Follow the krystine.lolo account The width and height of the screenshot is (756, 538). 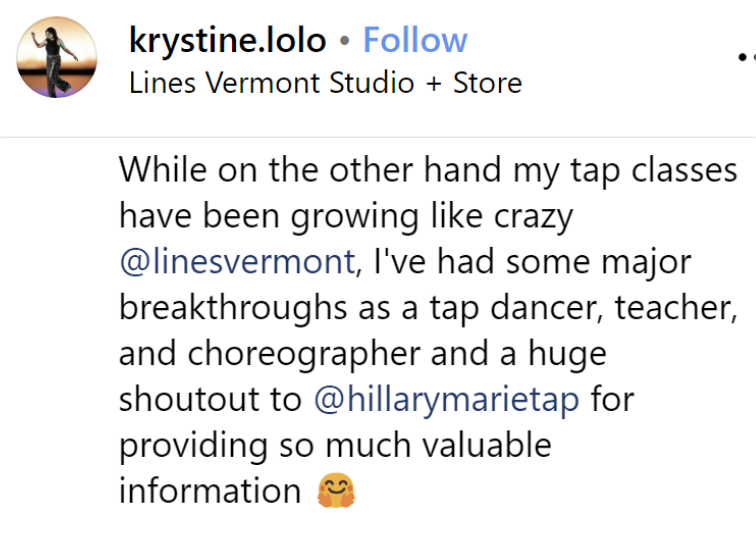point(414,40)
